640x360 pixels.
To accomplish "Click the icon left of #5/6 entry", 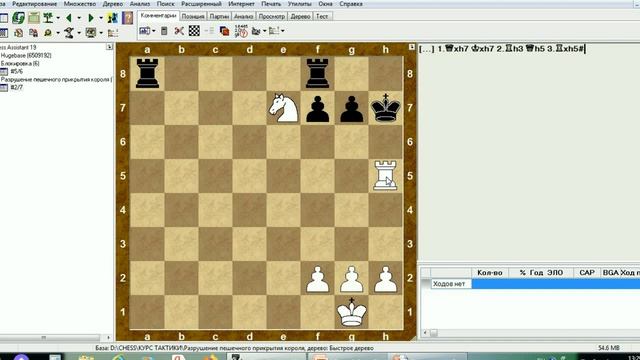I will point(4,71).
